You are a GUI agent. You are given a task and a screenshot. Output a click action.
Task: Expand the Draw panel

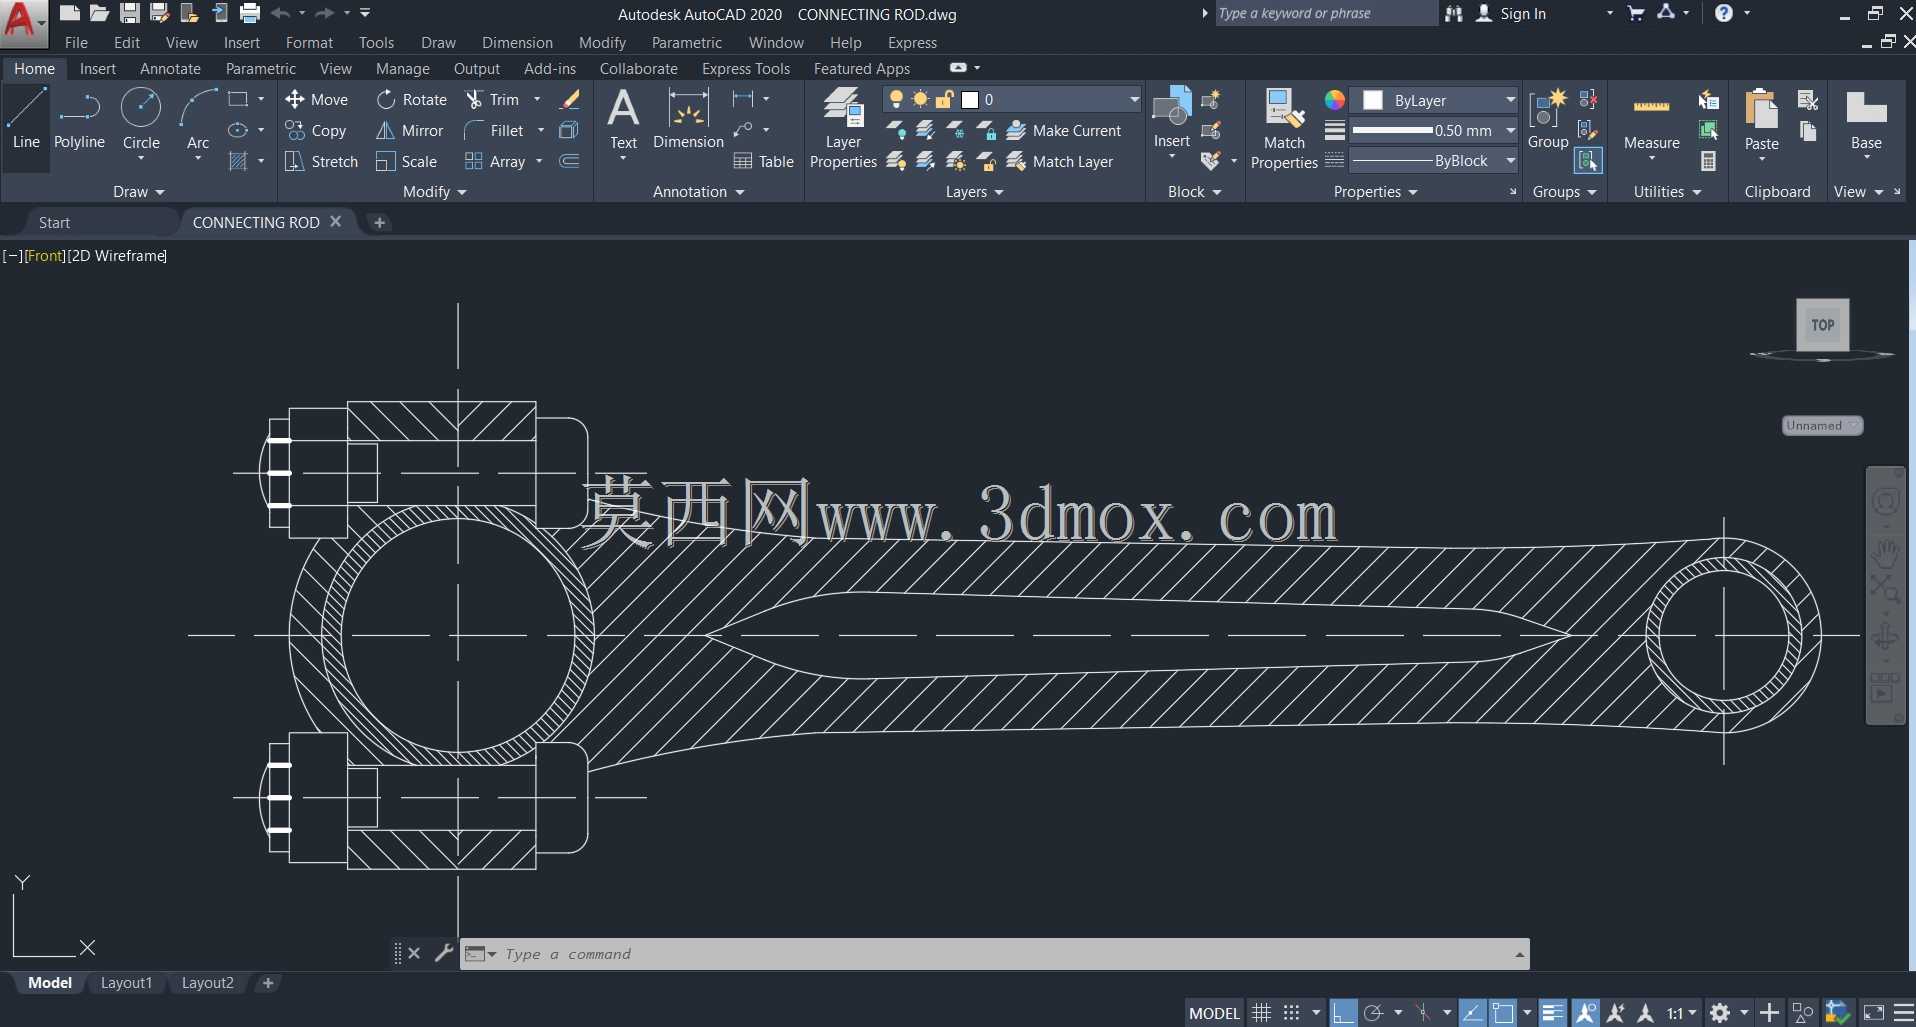[138, 192]
